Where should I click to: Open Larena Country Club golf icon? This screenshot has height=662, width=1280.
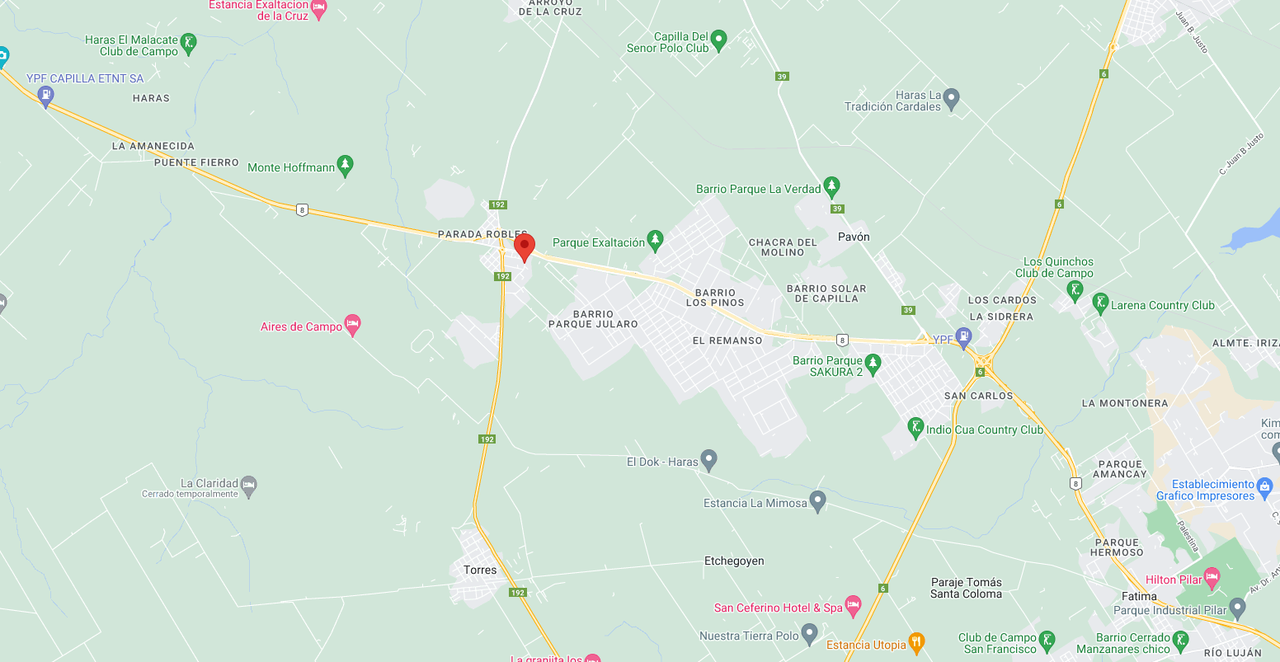(x=1100, y=303)
